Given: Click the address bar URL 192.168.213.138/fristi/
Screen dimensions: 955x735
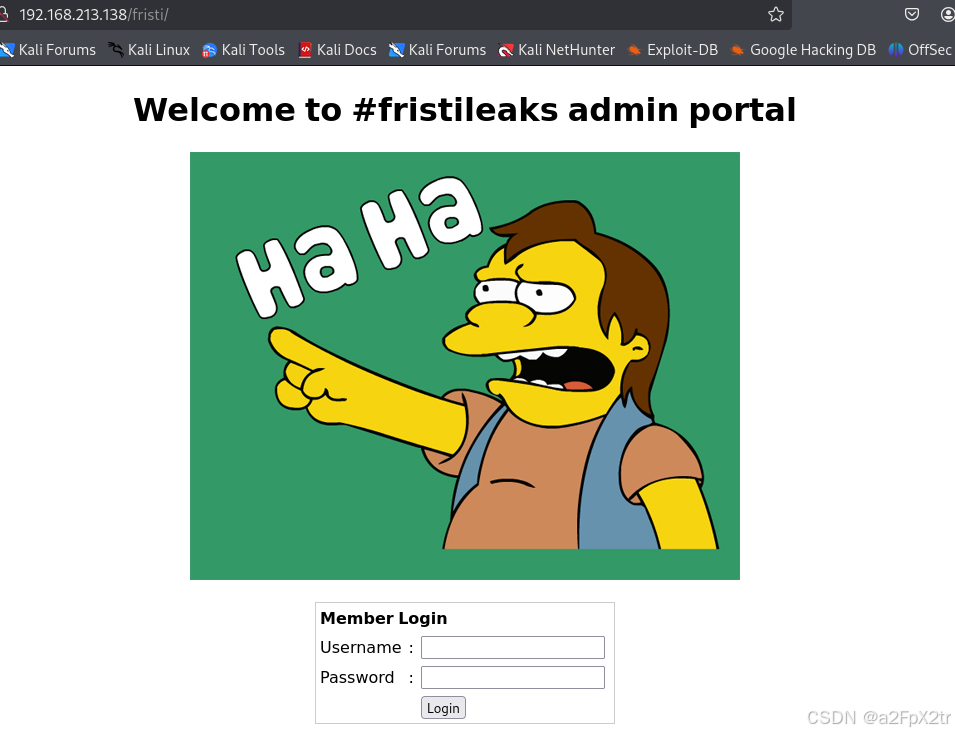Looking at the screenshot, I should tap(94, 15).
